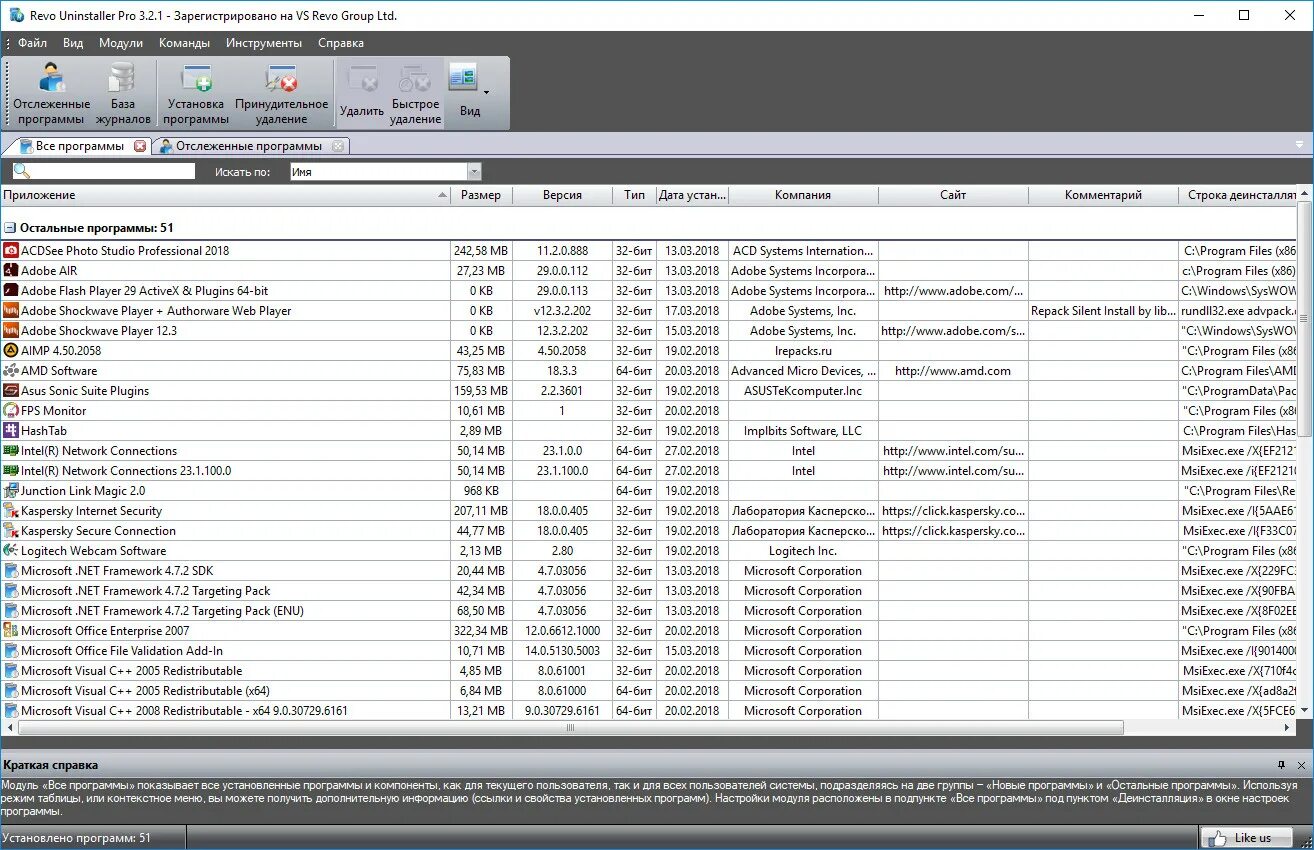Click the Quick Uninstall (Быстрое удаление) icon
The width and height of the screenshot is (1314, 850).
point(415,94)
